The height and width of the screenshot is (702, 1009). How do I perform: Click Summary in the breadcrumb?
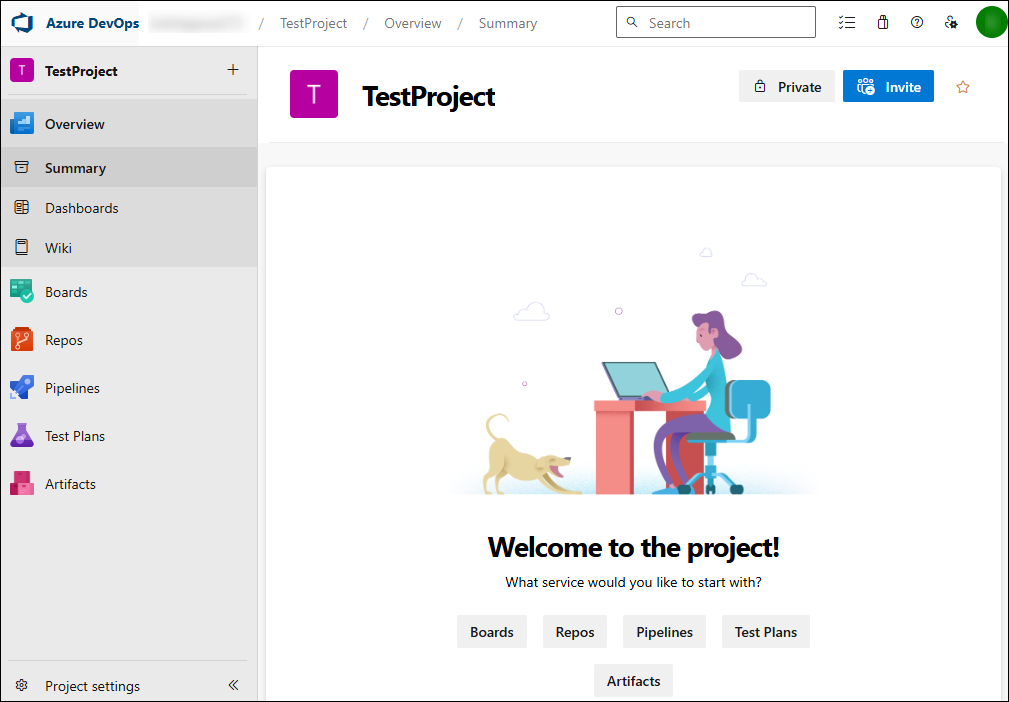508,23
